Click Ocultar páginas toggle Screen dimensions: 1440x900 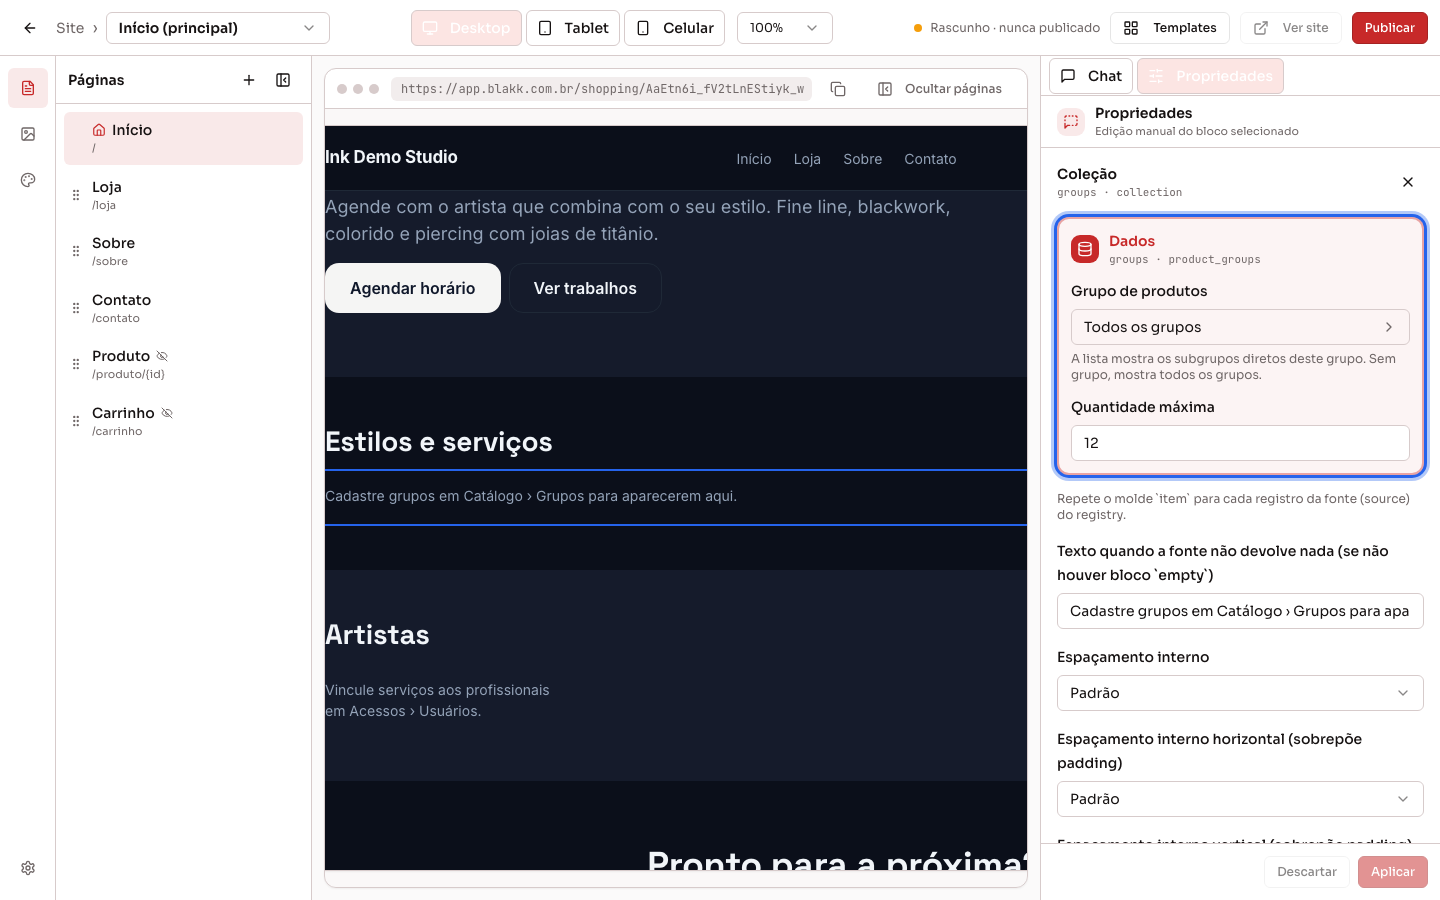(x=940, y=89)
